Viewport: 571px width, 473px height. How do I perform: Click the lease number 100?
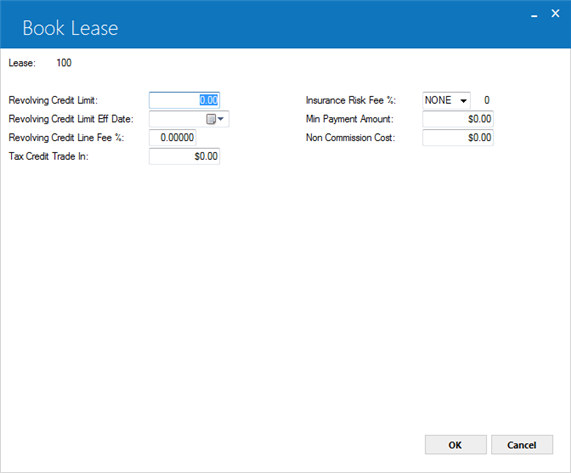(x=64, y=63)
